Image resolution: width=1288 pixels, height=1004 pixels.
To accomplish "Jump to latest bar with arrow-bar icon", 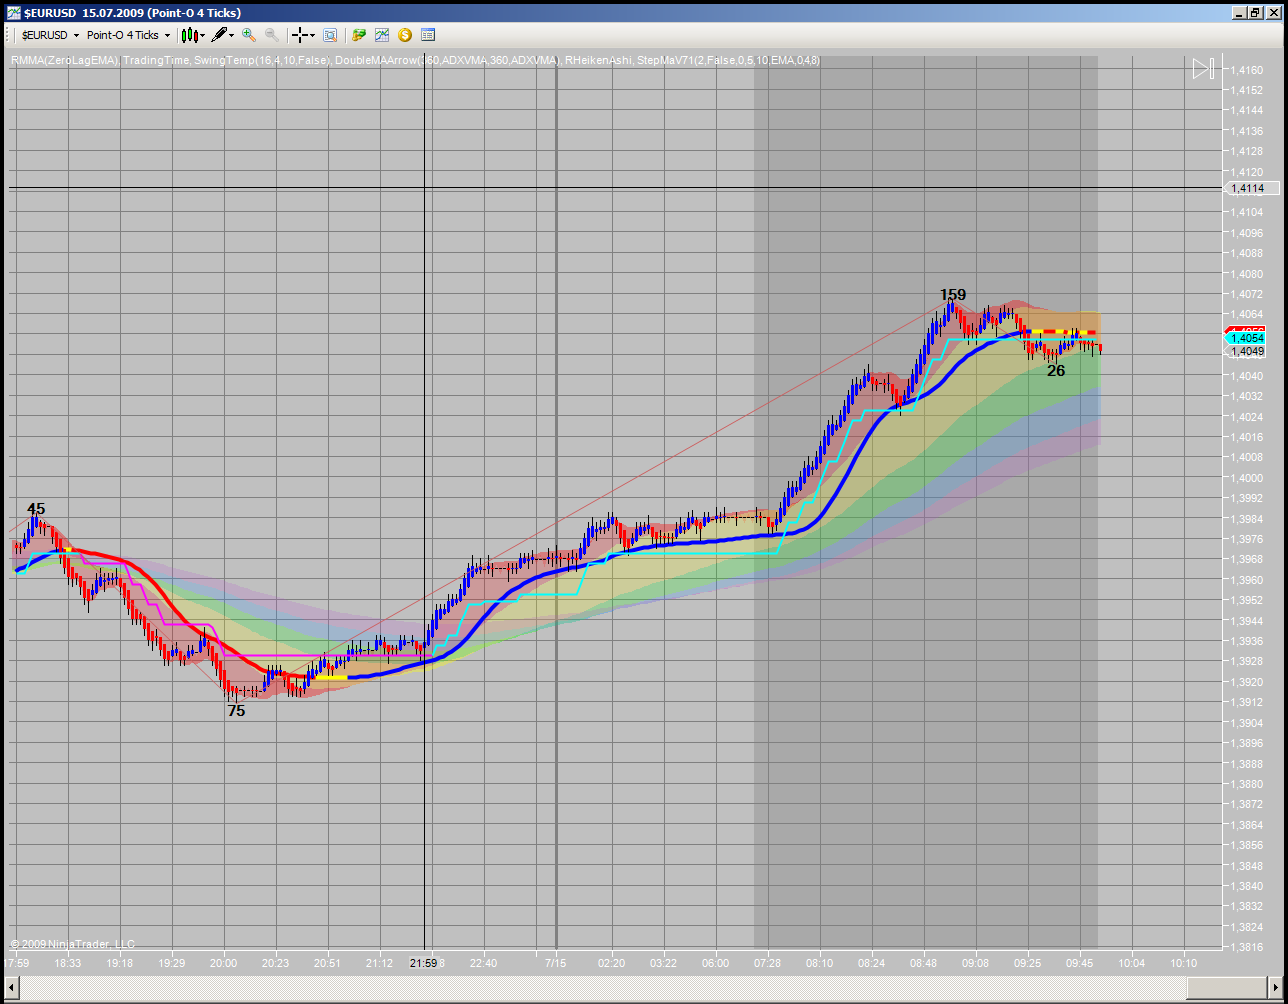I will pyautogui.click(x=1203, y=69).
